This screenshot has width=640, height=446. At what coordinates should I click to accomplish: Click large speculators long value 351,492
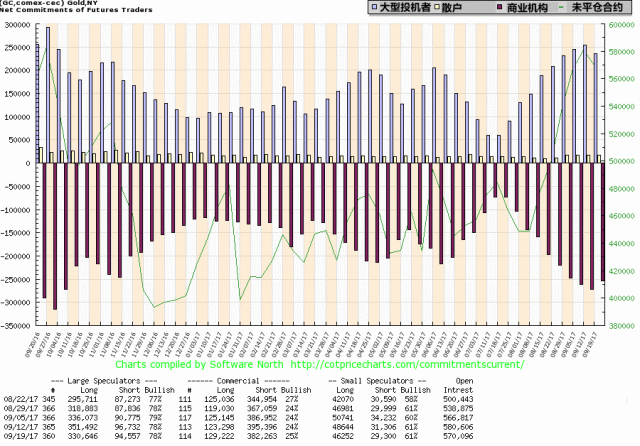click(x=82, y=427)
